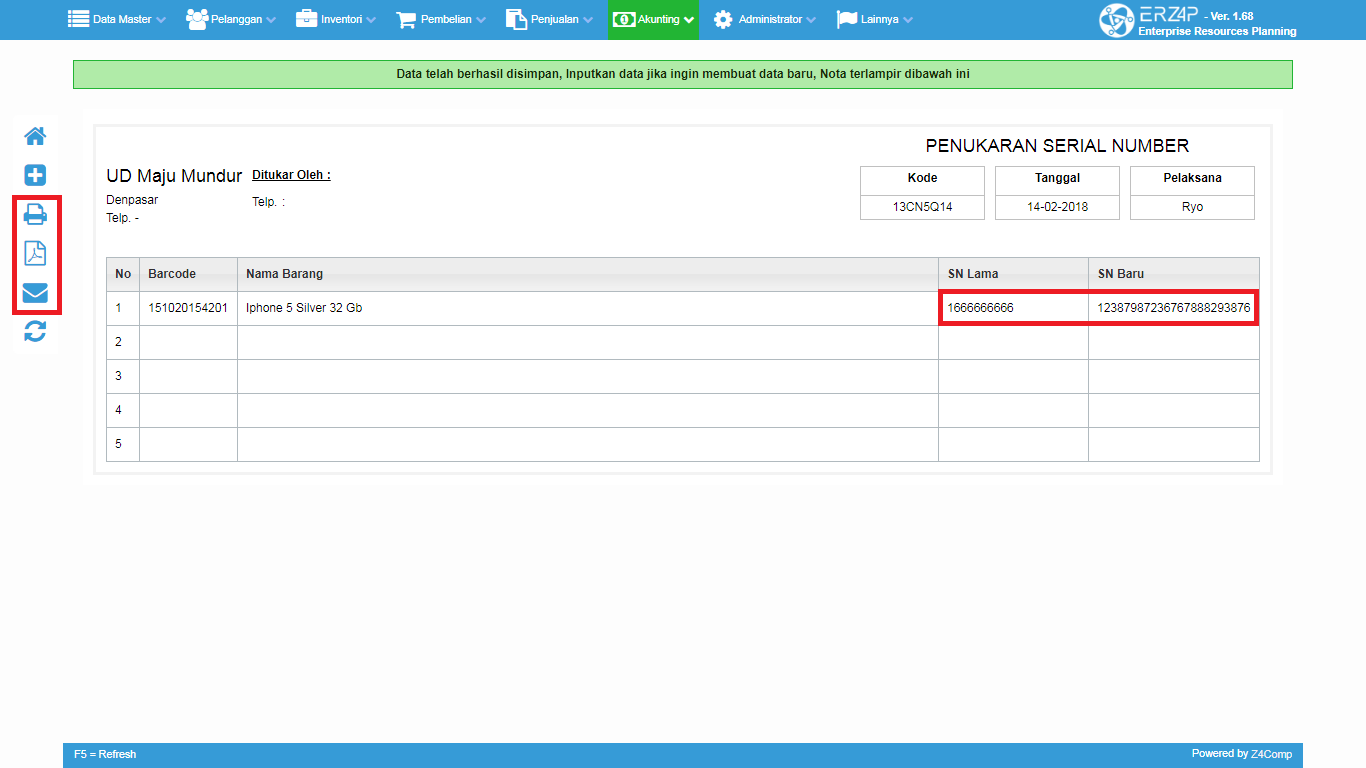Click the Ditukar Oleh label
1366x768 pixels.
coord(291,175)
